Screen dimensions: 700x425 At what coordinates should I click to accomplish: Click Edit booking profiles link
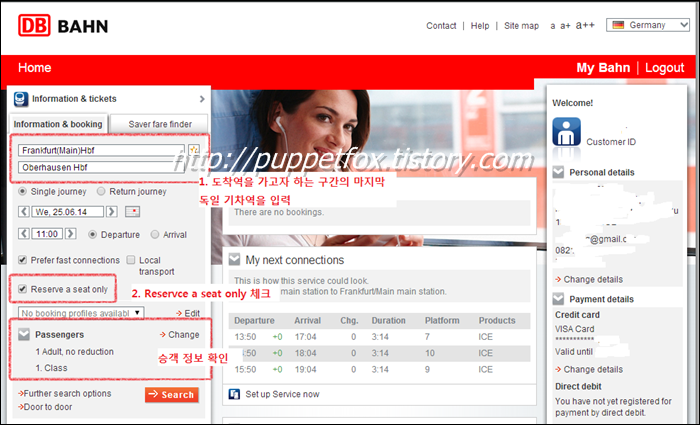pos(188,313)
